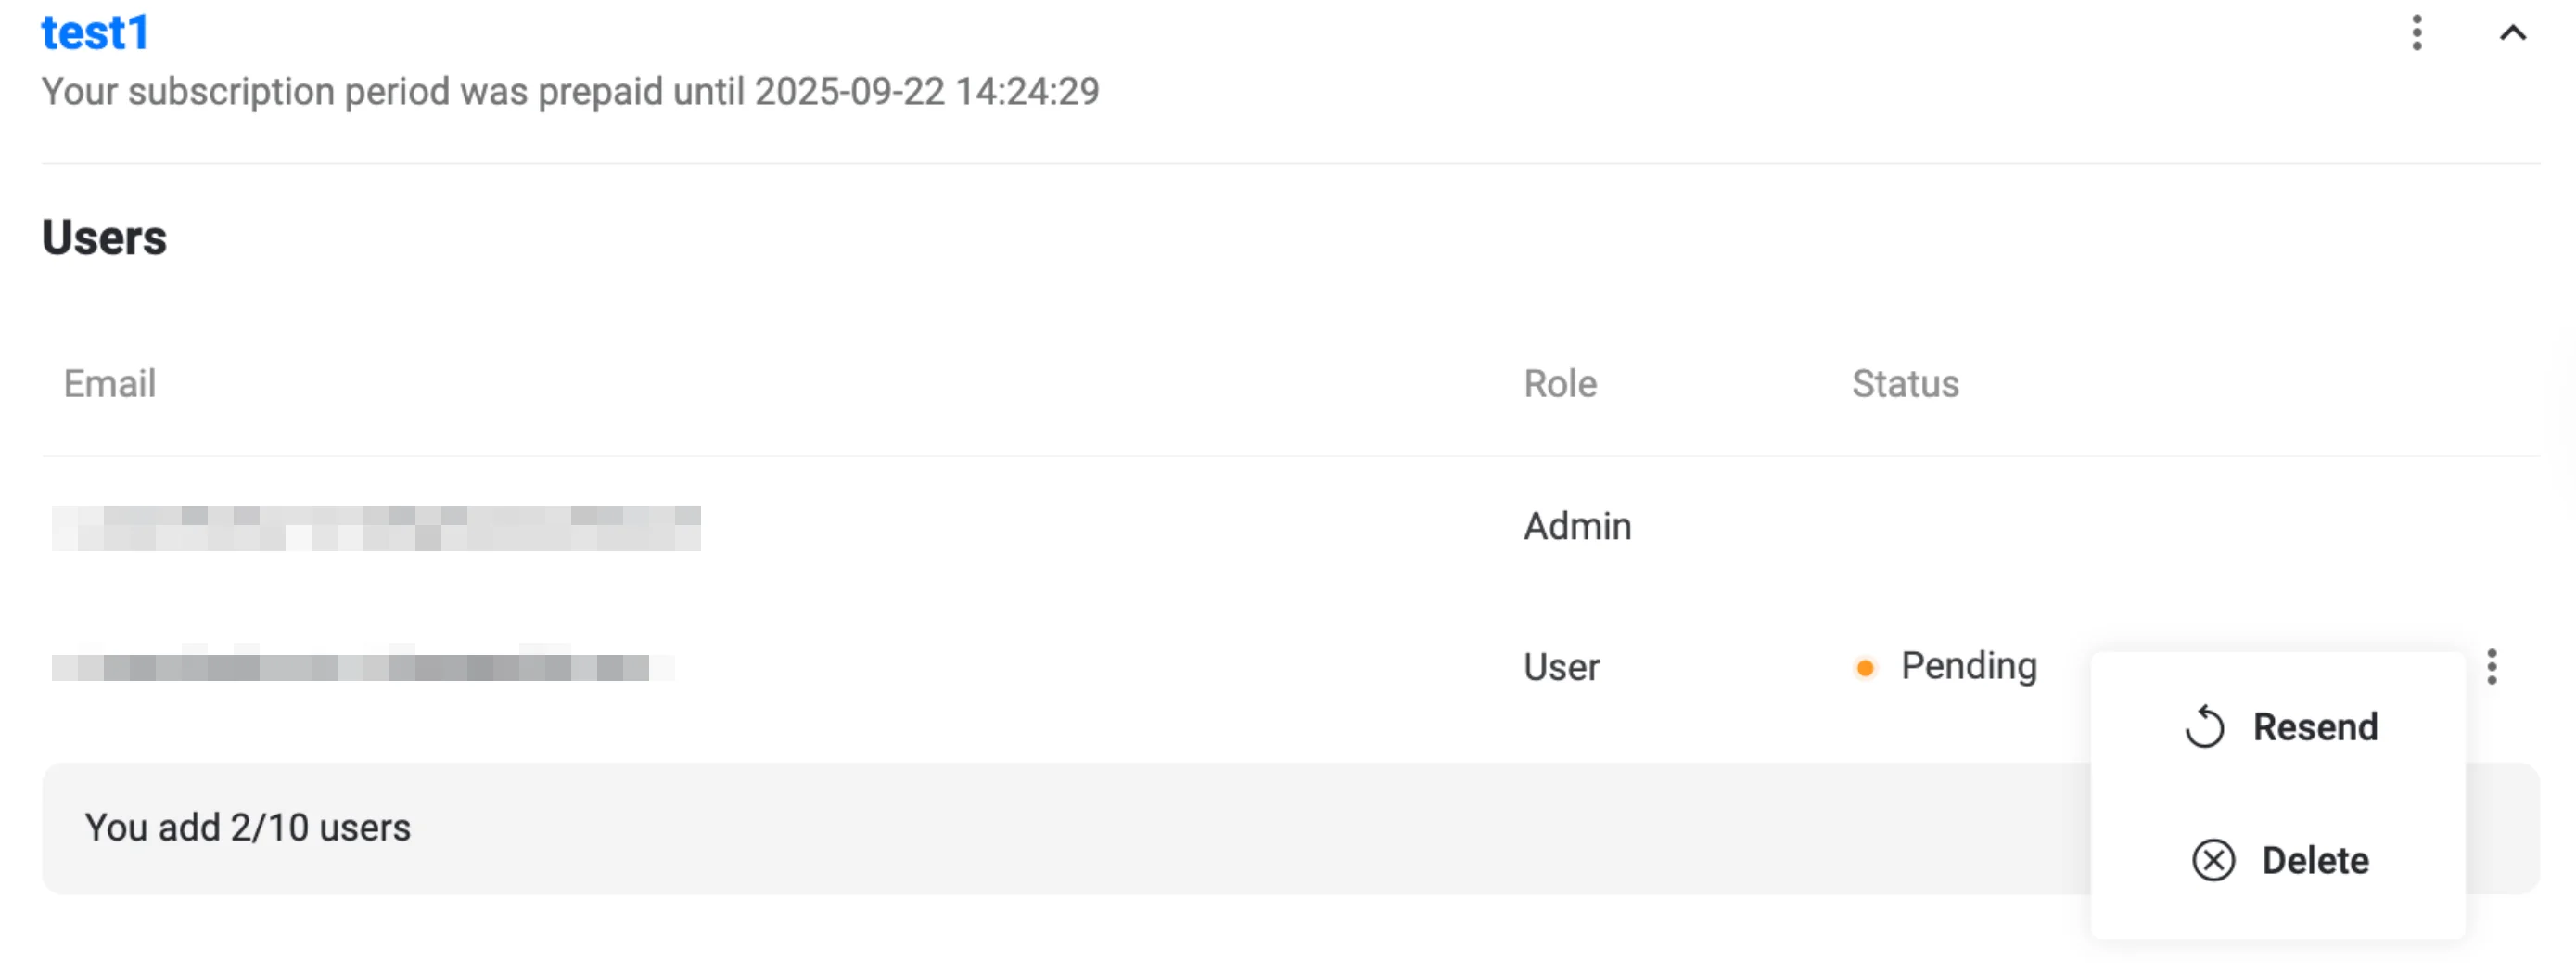Viewport: 2576px width, 963px height.
Task: Choose Delete from the context menu
Action: pyautogui.click(x=2314, y=860)
